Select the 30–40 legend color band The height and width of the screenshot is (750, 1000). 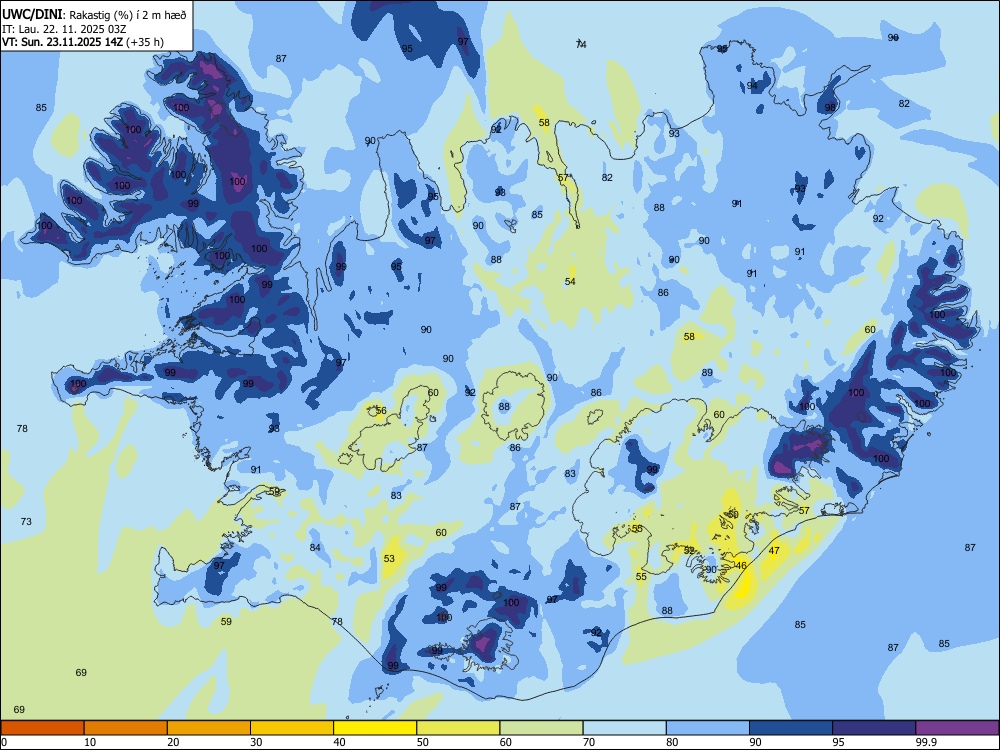(x=292, y=728)
